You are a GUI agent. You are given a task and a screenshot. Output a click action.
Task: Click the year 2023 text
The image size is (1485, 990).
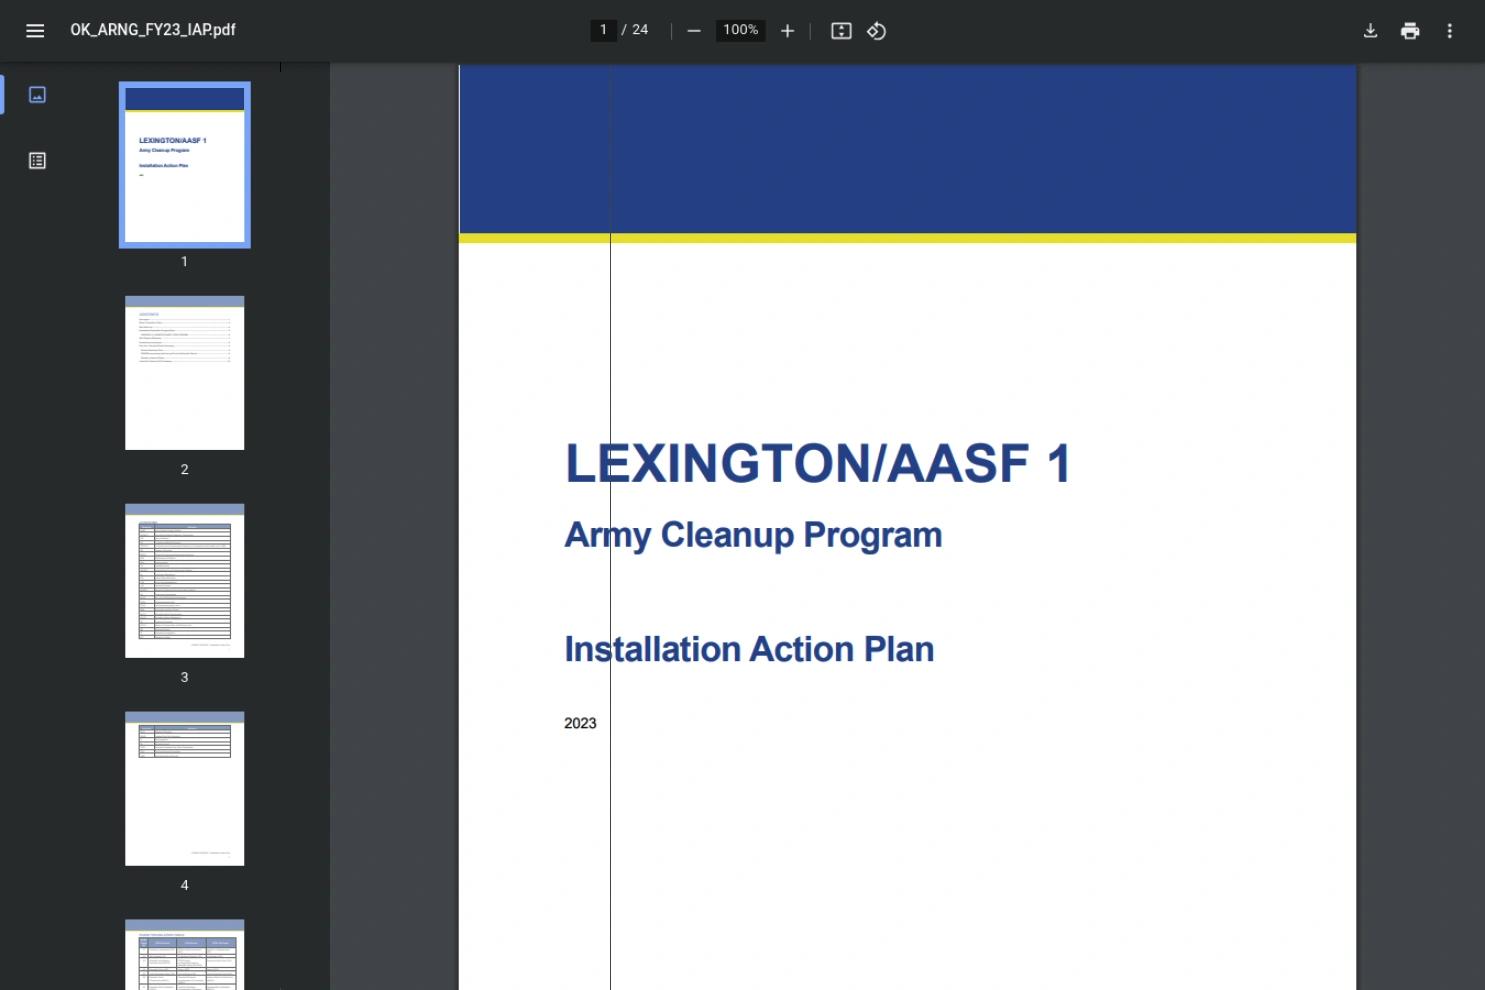tap(580, 723)
